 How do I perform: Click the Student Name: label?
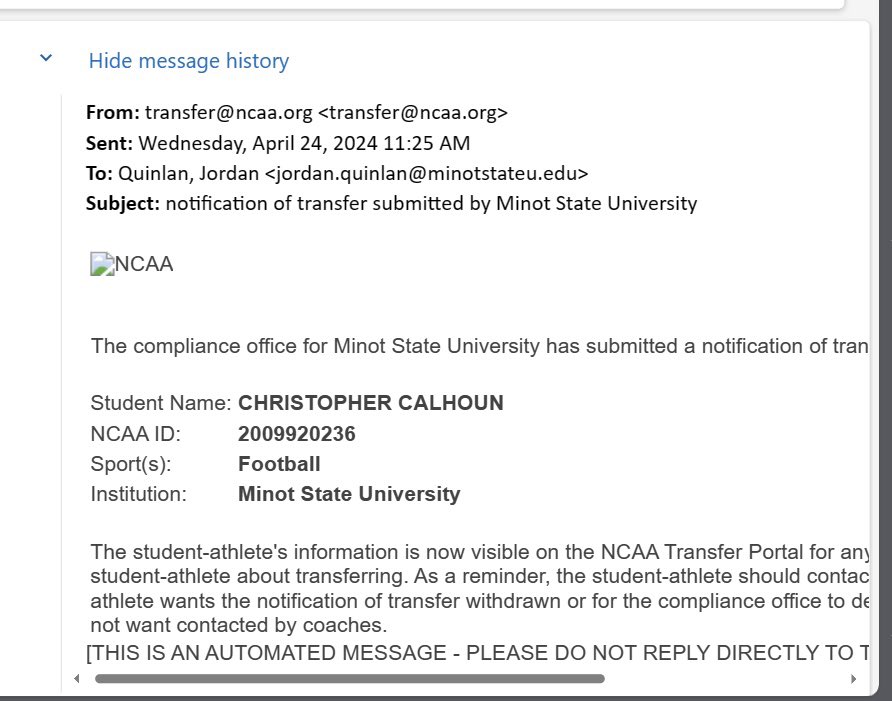[x=161, y=403]
